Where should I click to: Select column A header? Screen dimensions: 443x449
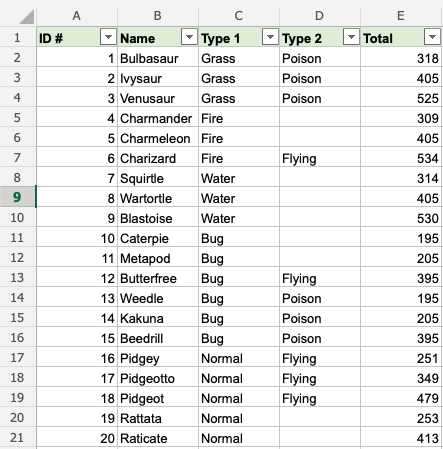tap(77, 16)
